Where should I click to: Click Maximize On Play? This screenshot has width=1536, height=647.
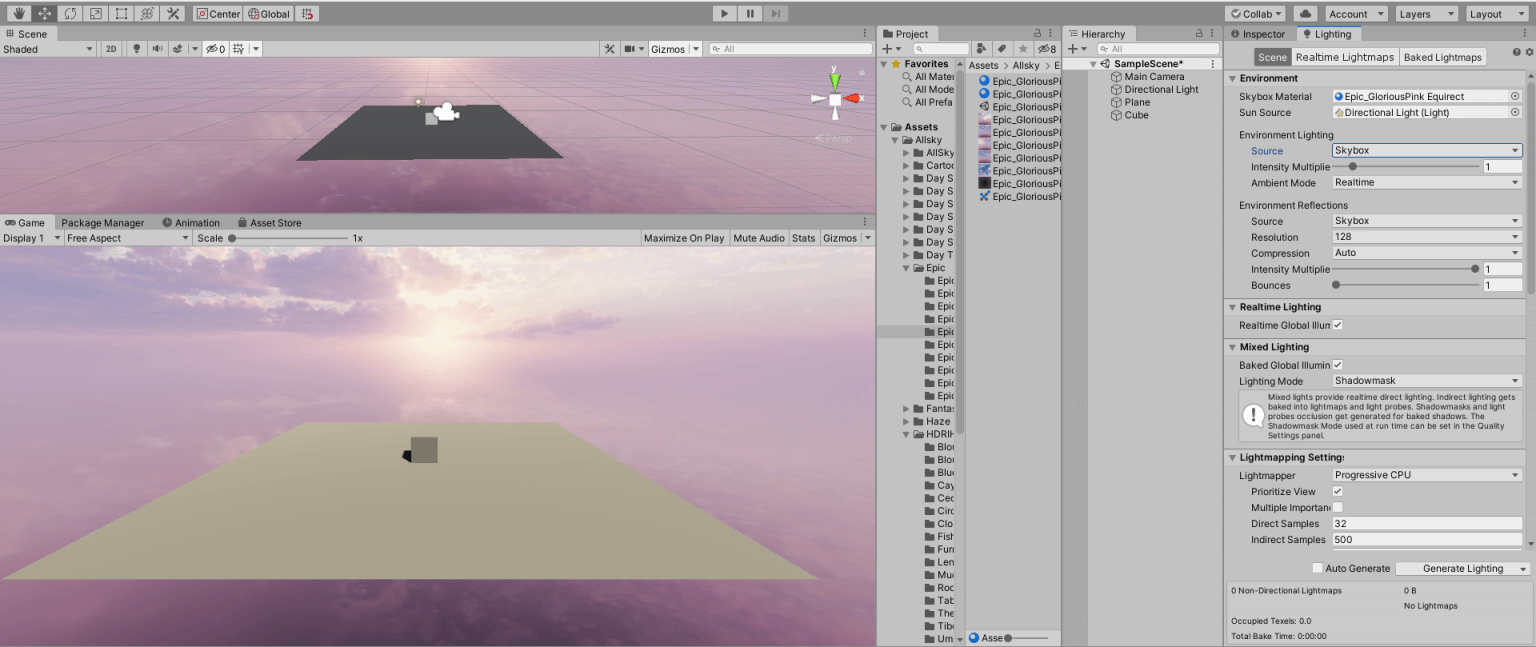(684, 237)
